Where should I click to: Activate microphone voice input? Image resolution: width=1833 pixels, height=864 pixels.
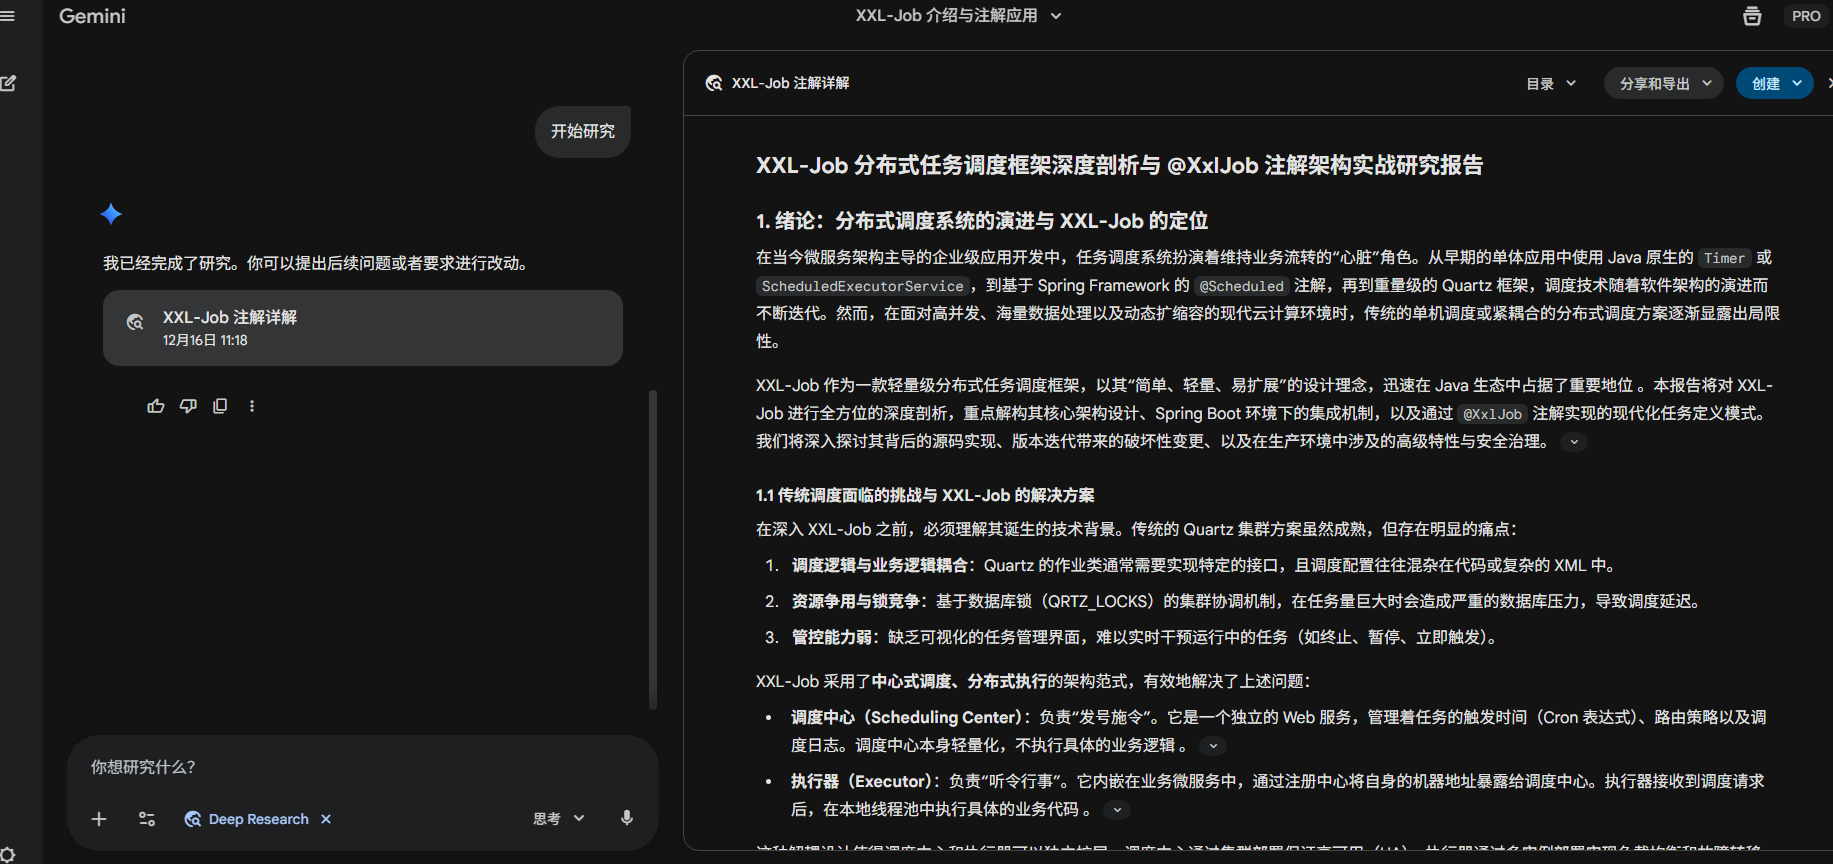pos(627,818)
